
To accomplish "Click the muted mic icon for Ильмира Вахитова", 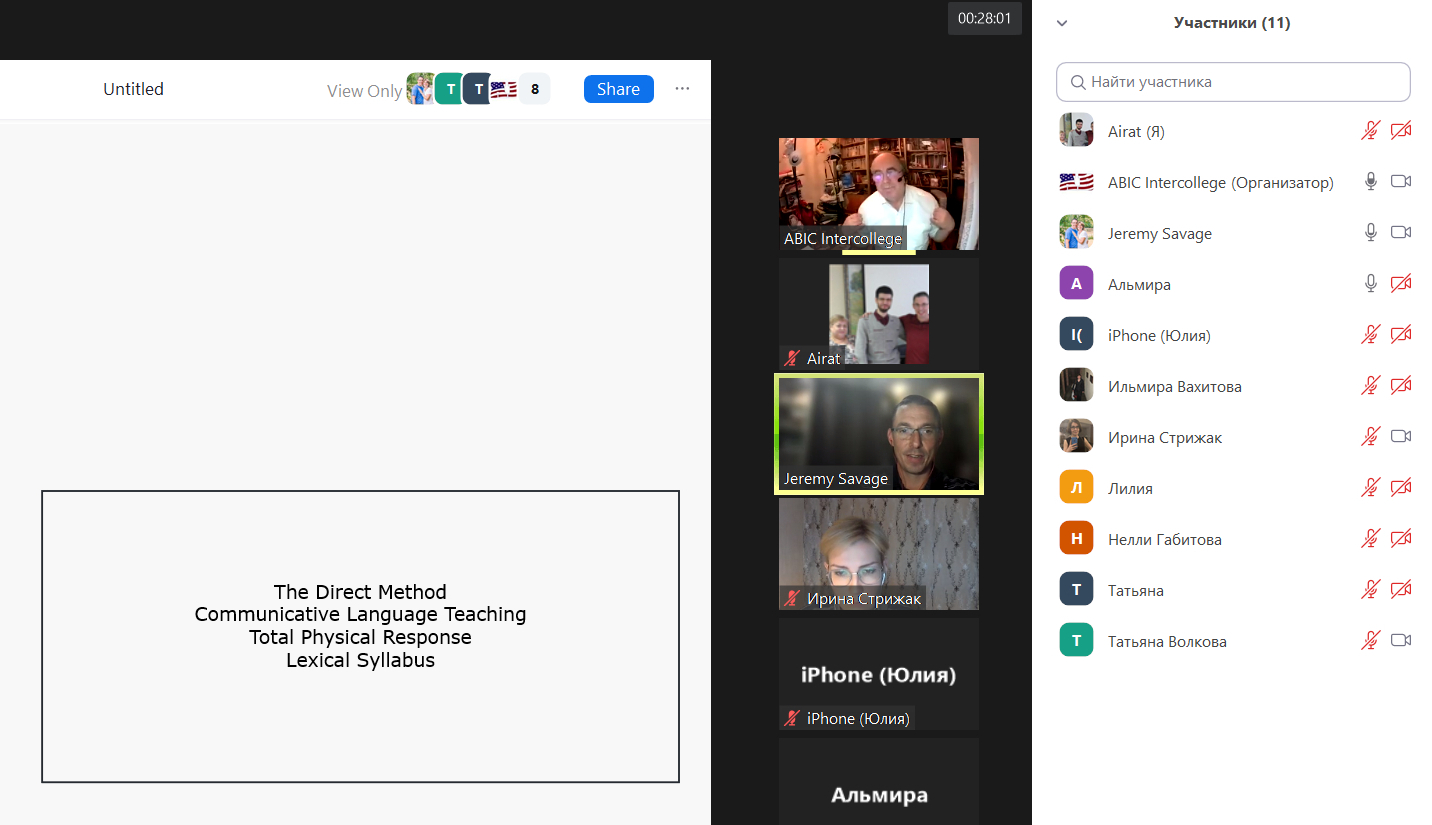I will [x=1371, y=386].
